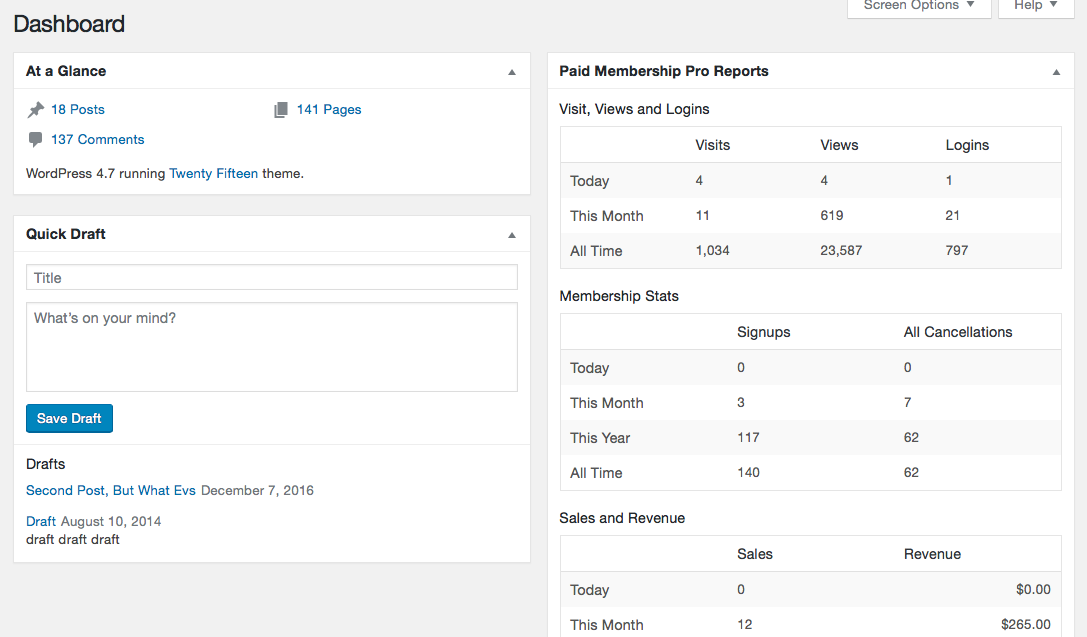Click the Views column header
This screenshot has width=1087, height=637.
[x=840, y=145]
